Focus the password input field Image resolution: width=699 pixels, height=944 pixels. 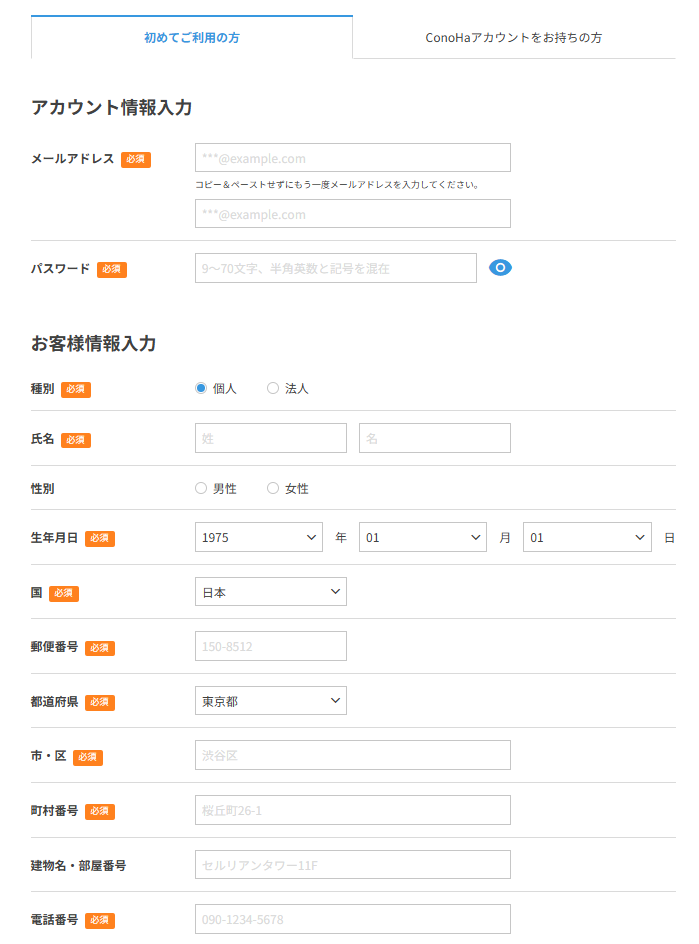point(335,268)
